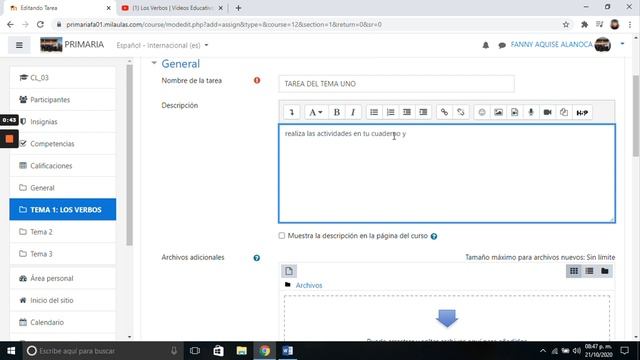Open the Windows Start menu

click(x=11, y=351)
